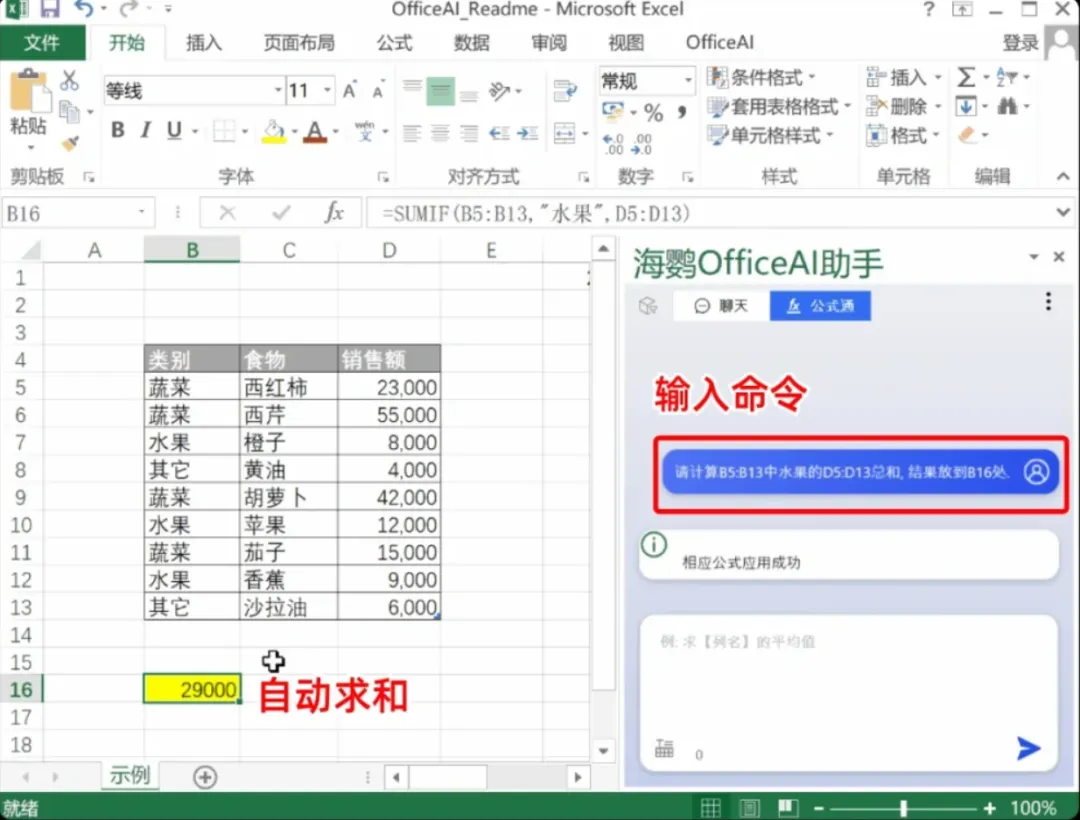Screen dimensions: 1080x820
Task: Switch to Page Layout tab
Action: [299, 43]
